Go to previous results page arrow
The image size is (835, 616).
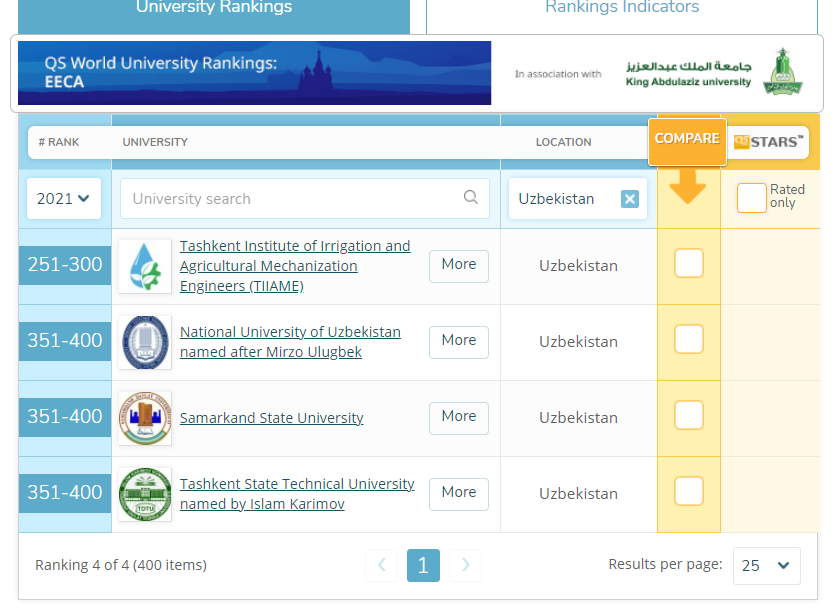pyautogui.click(x=381, y=566)
